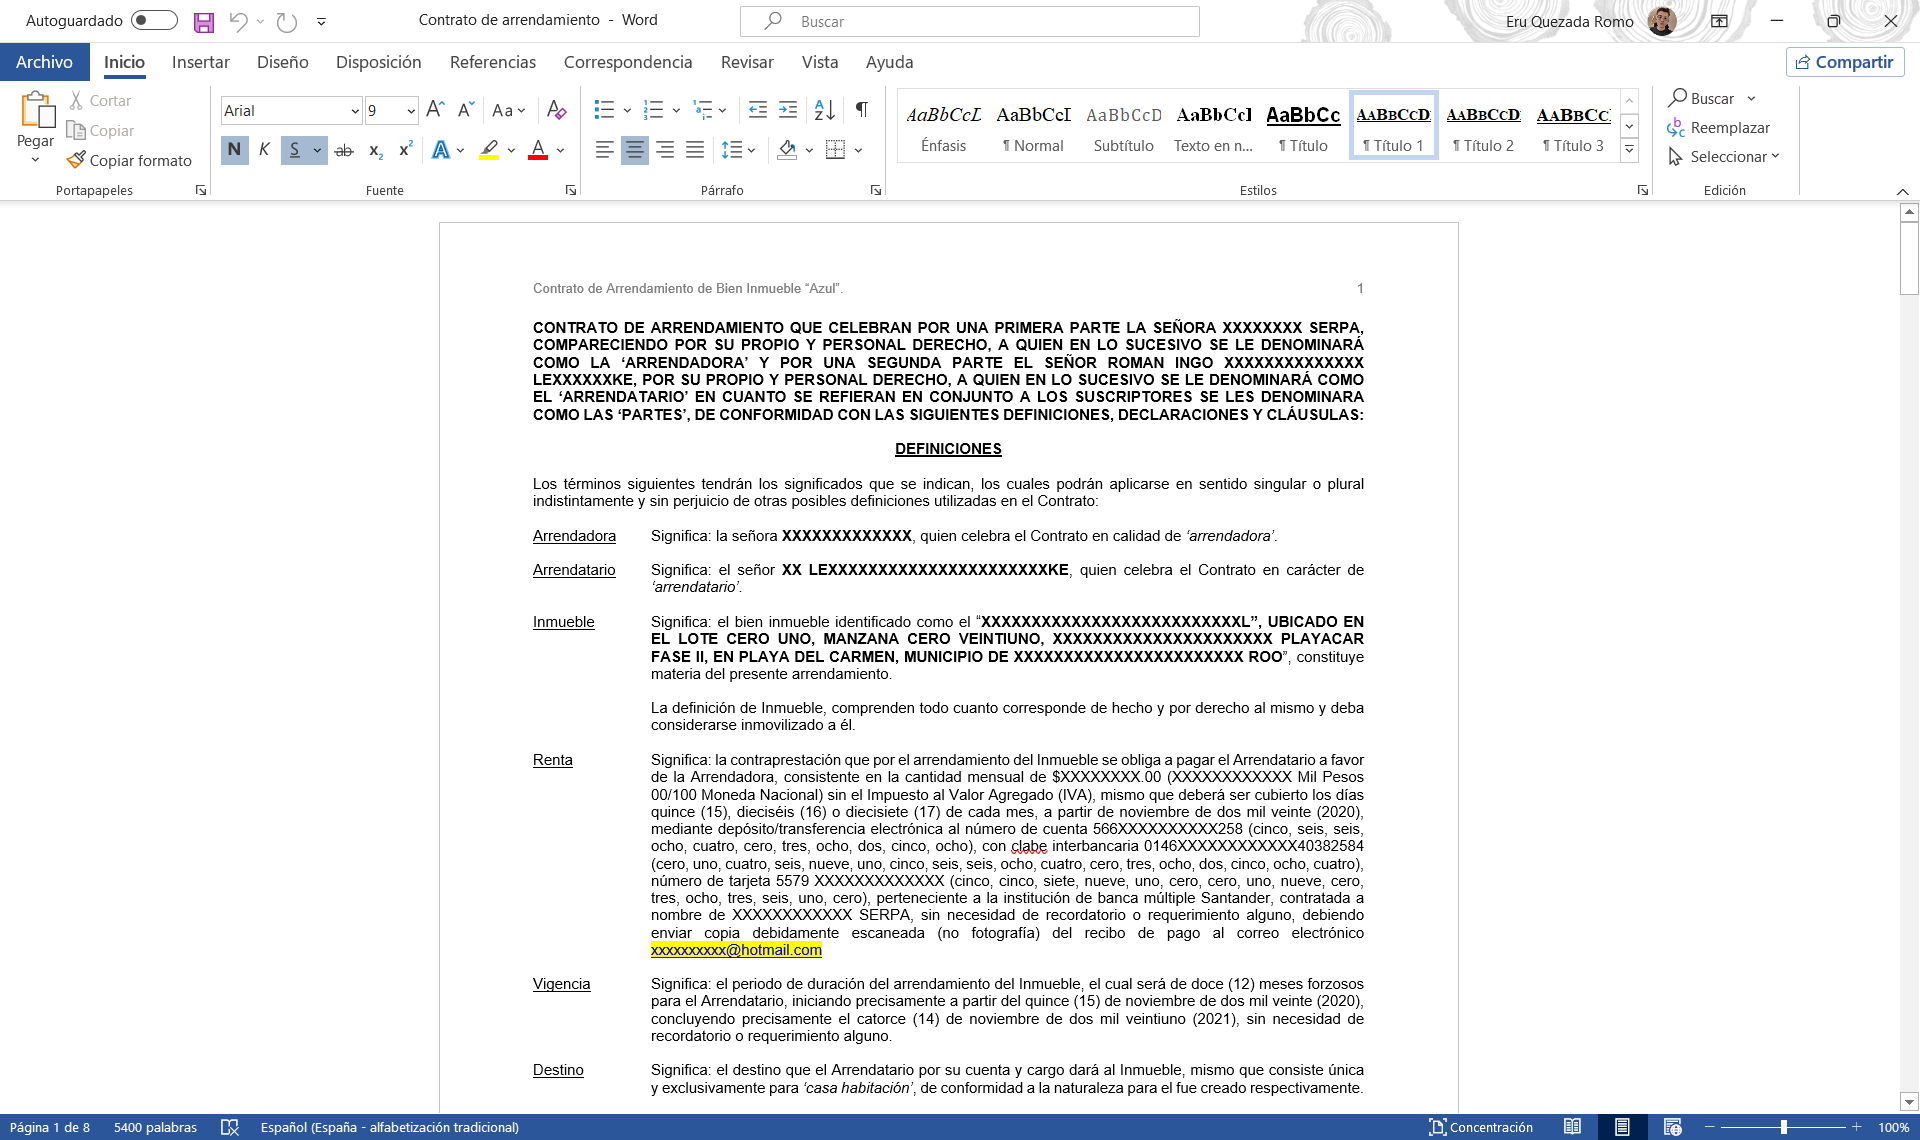Image resolution: width=1920 pixels, height=1140 pixels.
Task: Toggle the Autoguardado switch
Action: point(154,20)
